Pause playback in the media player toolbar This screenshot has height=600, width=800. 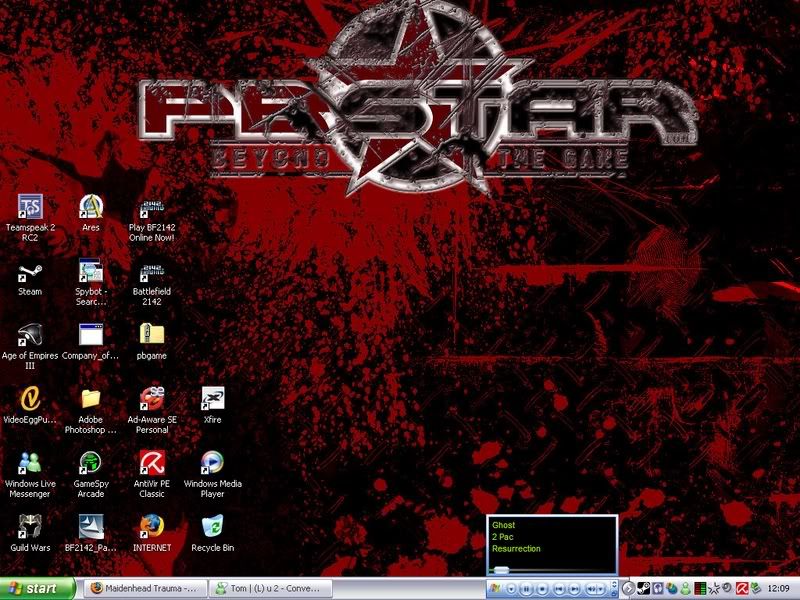click(527, 589)
